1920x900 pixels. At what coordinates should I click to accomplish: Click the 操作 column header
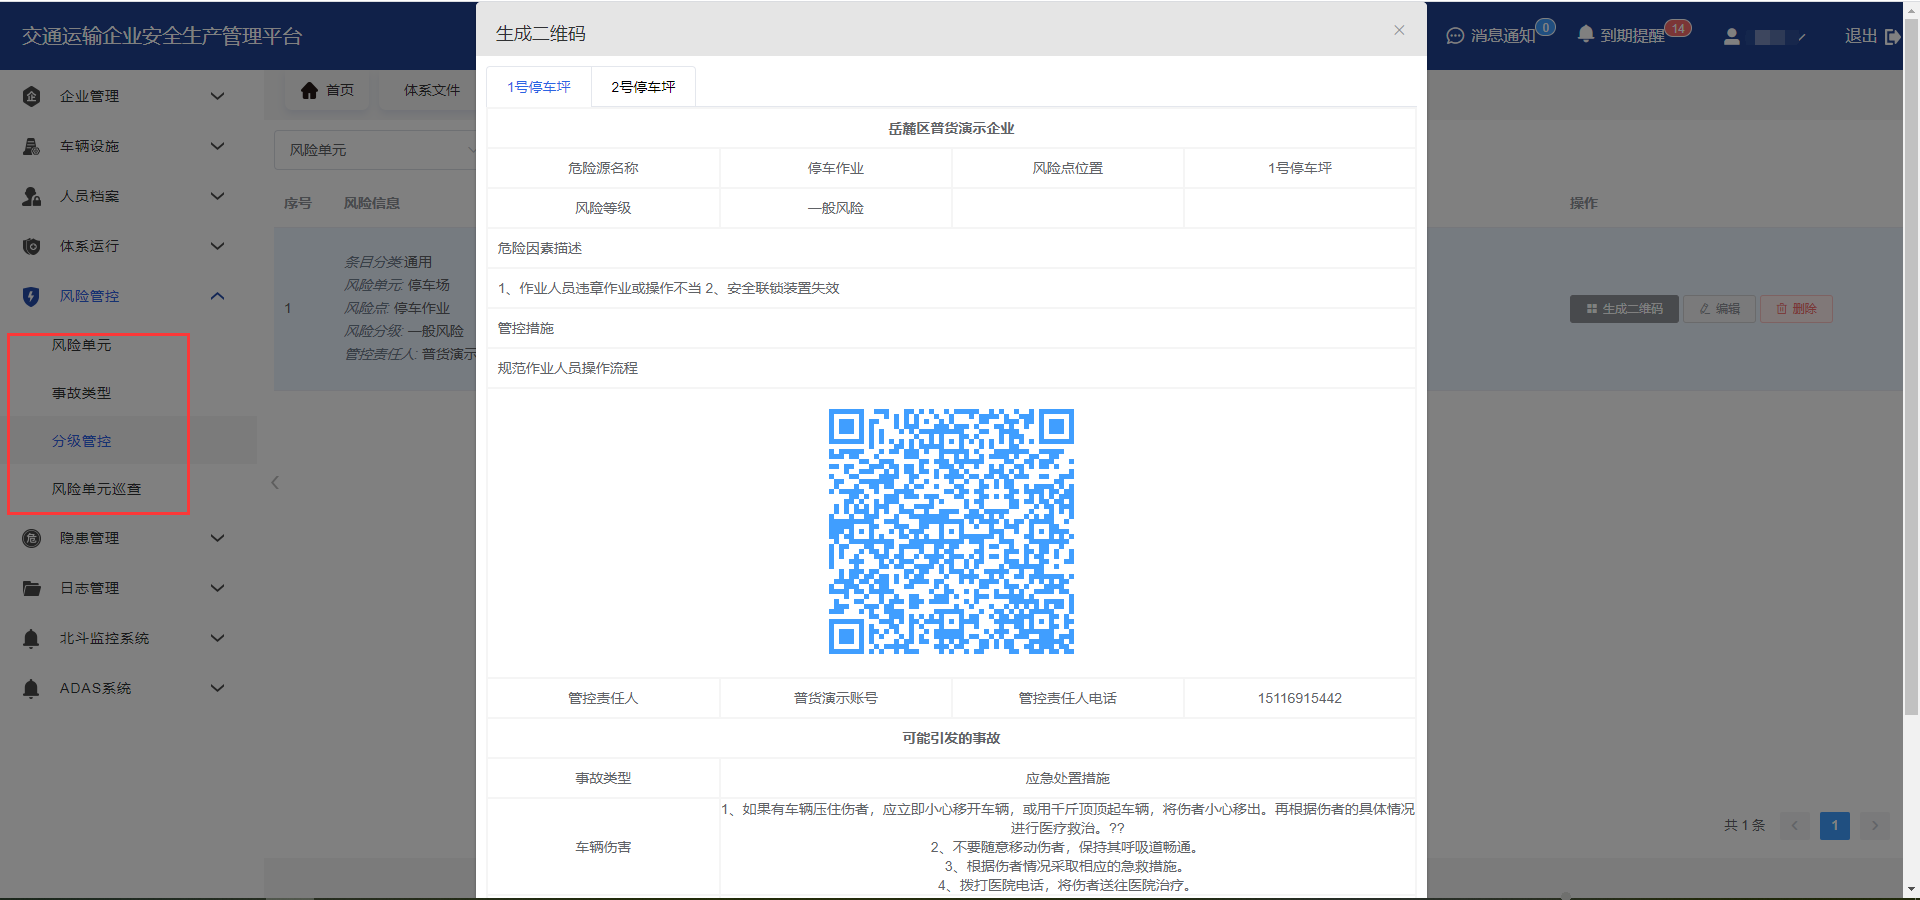[1583, 203]
